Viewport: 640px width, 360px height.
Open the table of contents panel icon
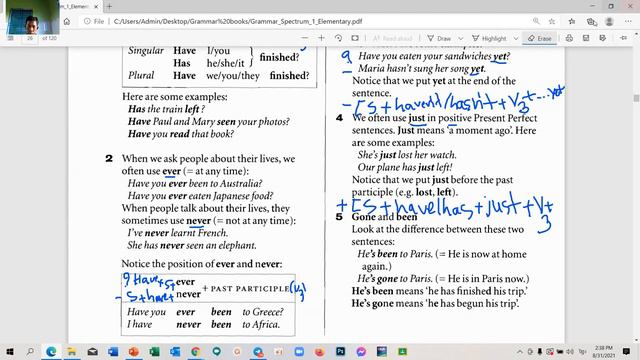click(11, 38)
